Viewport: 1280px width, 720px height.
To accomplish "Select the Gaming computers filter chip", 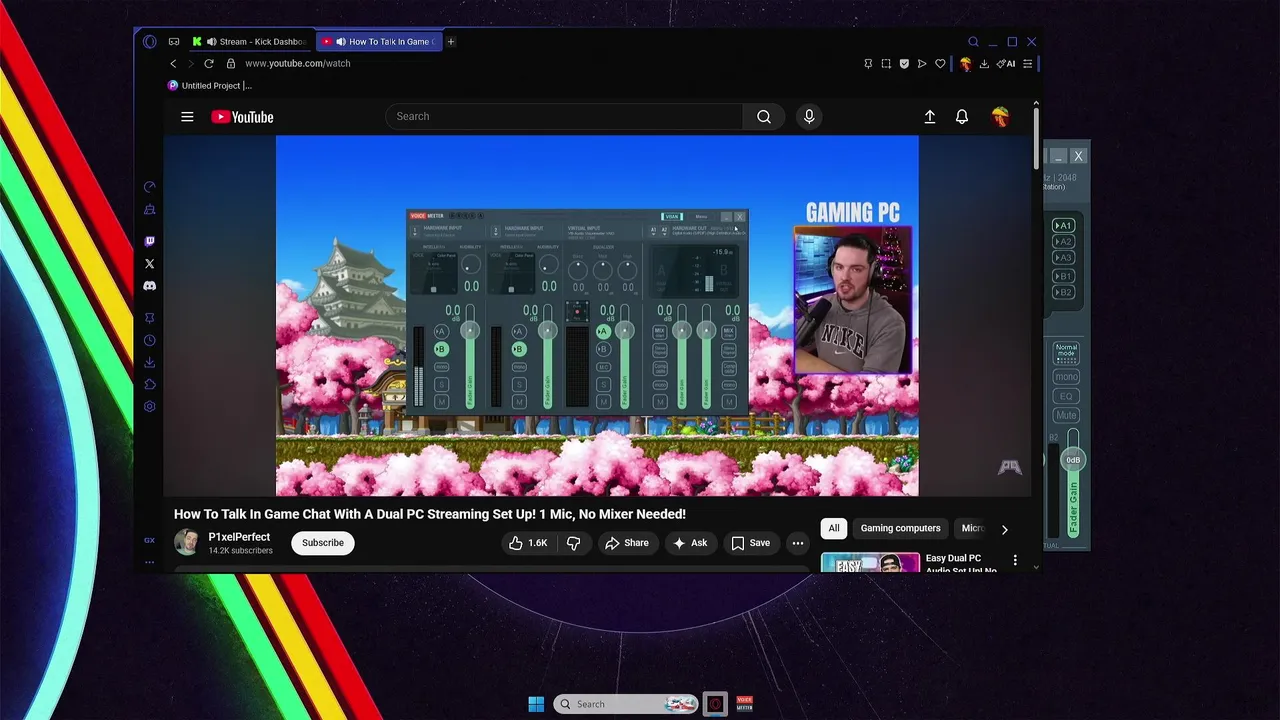I will 901,528.
